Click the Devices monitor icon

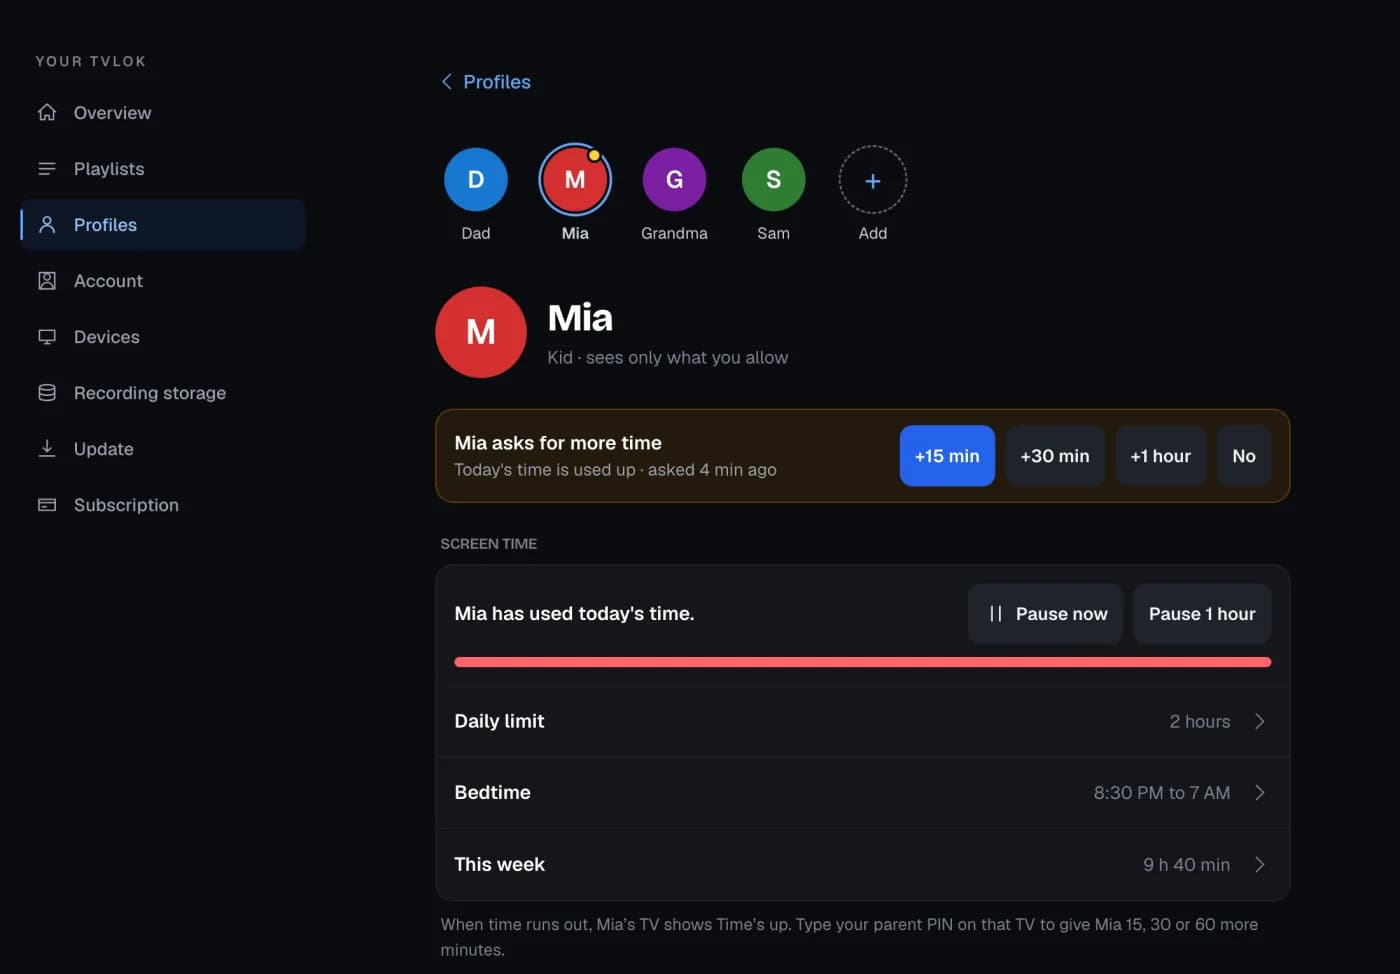pyautogui.click(x=47, y=336)
